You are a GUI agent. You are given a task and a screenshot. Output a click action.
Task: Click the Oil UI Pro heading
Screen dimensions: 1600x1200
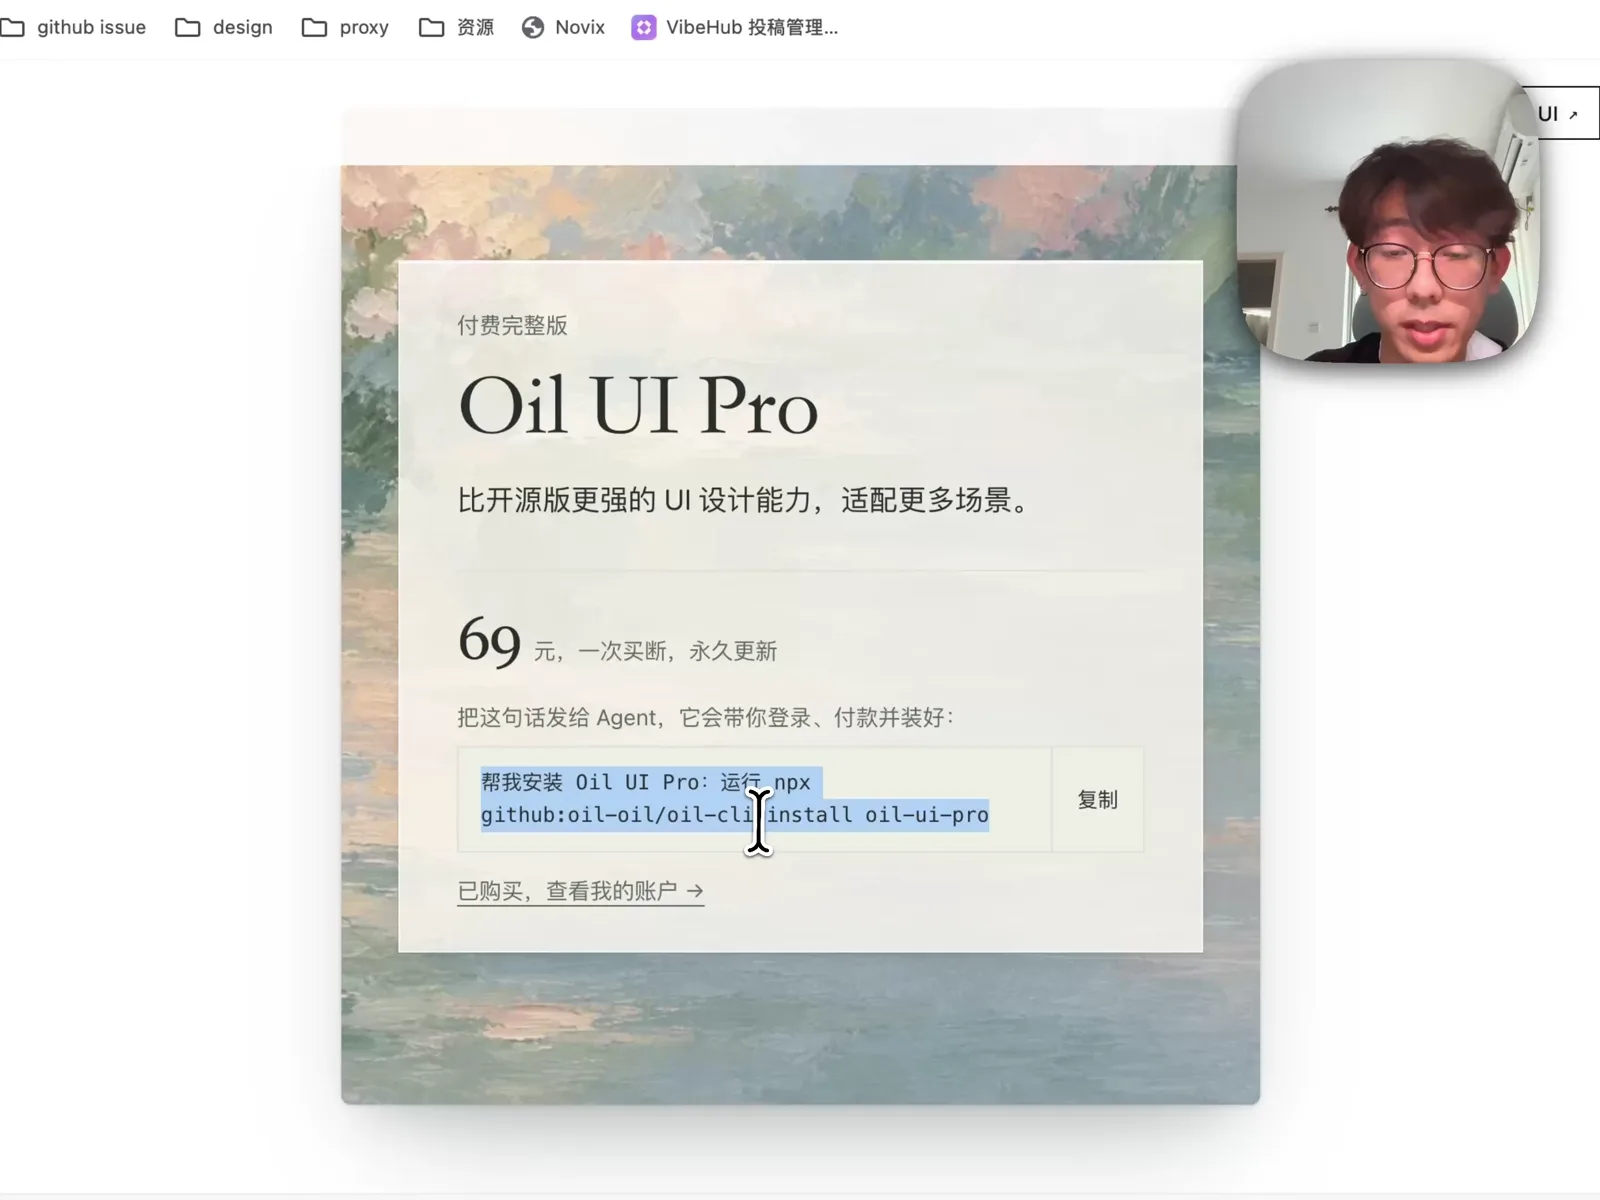tap(638, 406)
